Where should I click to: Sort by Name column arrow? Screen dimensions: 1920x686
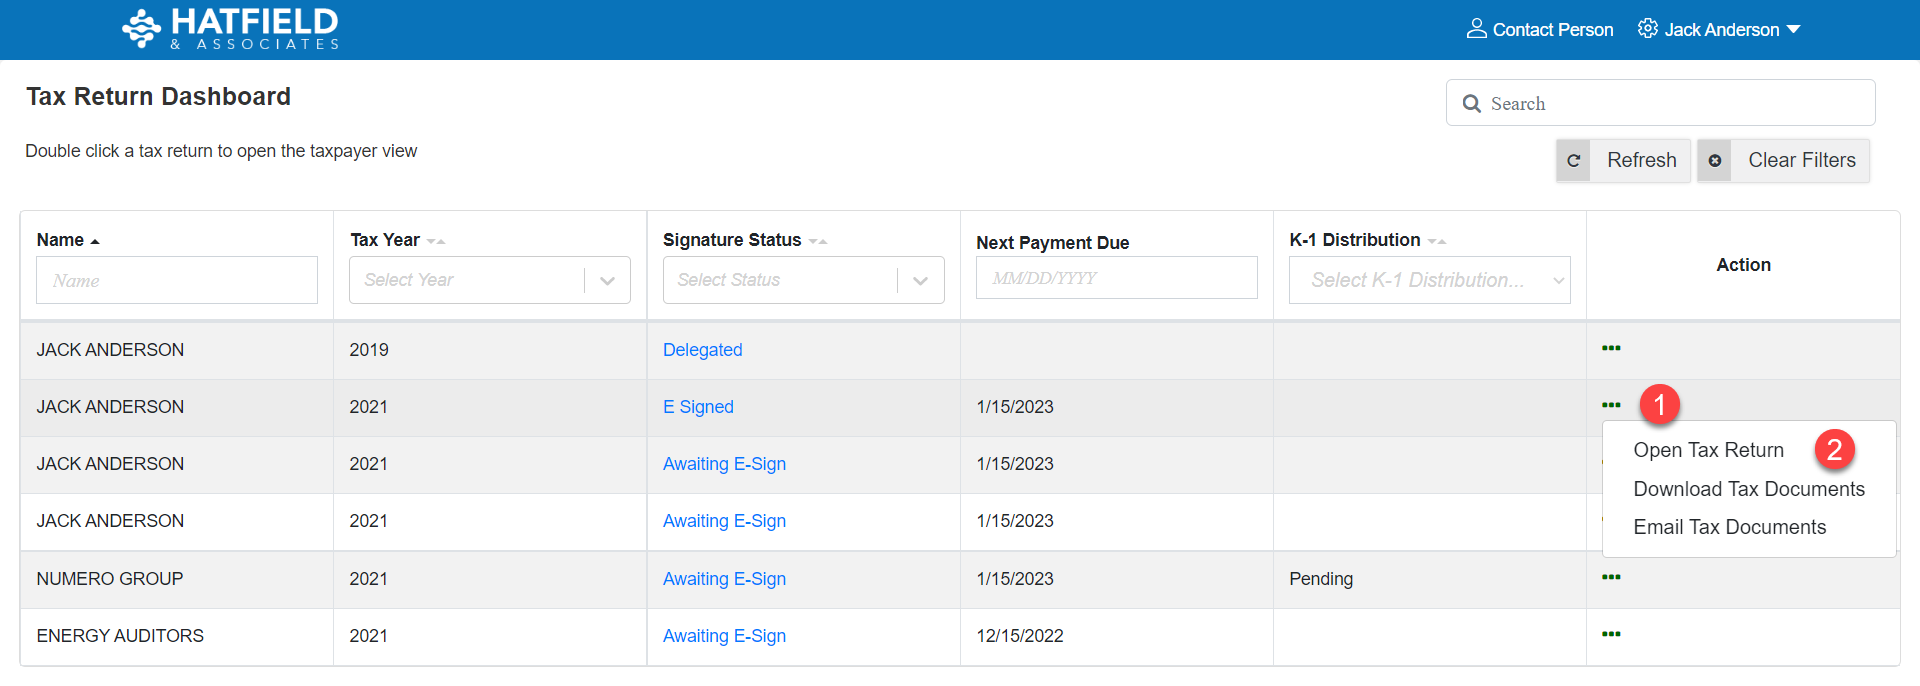pos(95,241)
